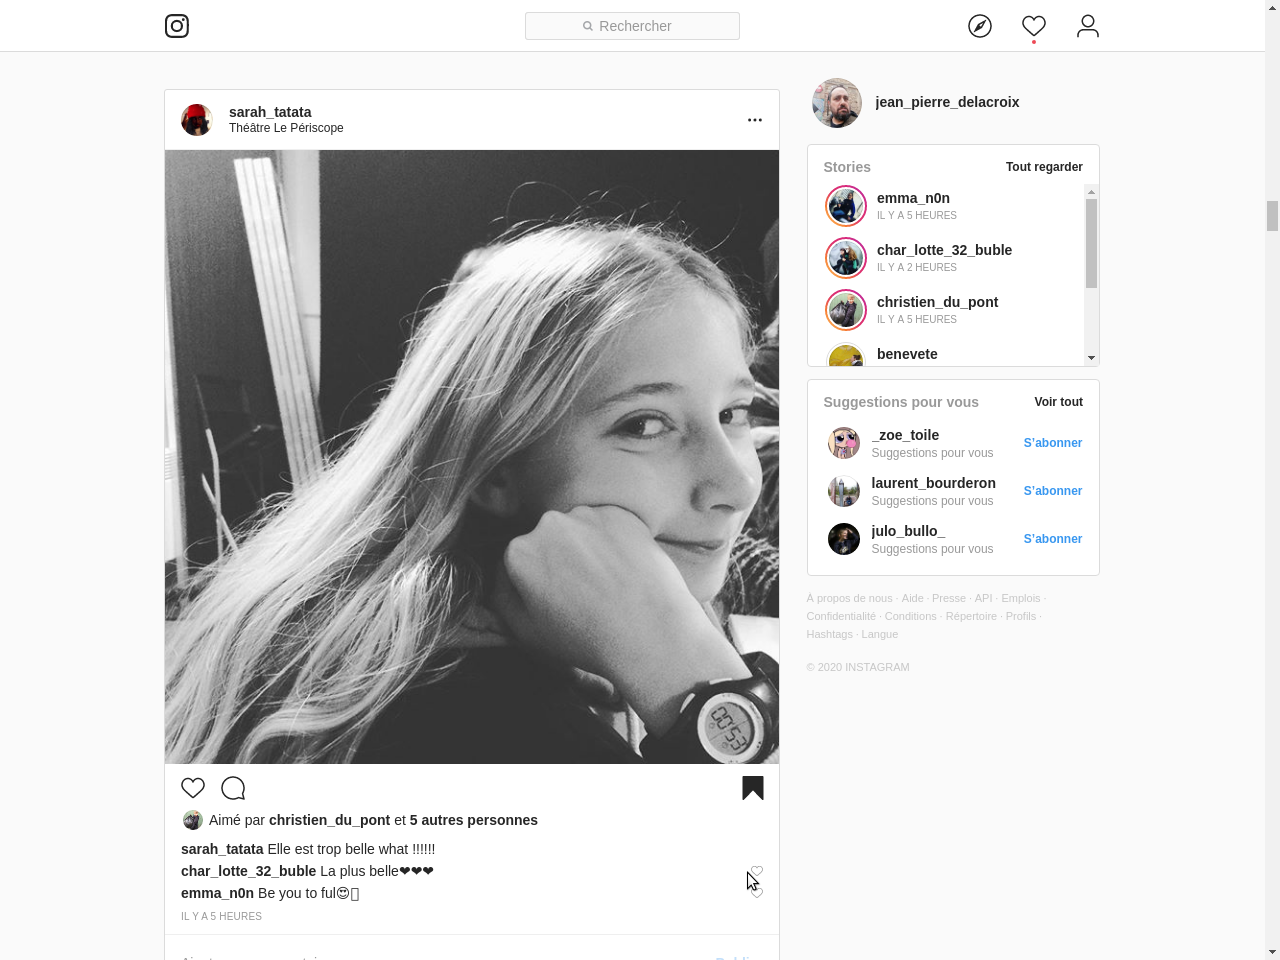This screenshot has width=1280, height=960.
Task: Click 'Voir tout' in suggestions
Action: (1058, 402)
